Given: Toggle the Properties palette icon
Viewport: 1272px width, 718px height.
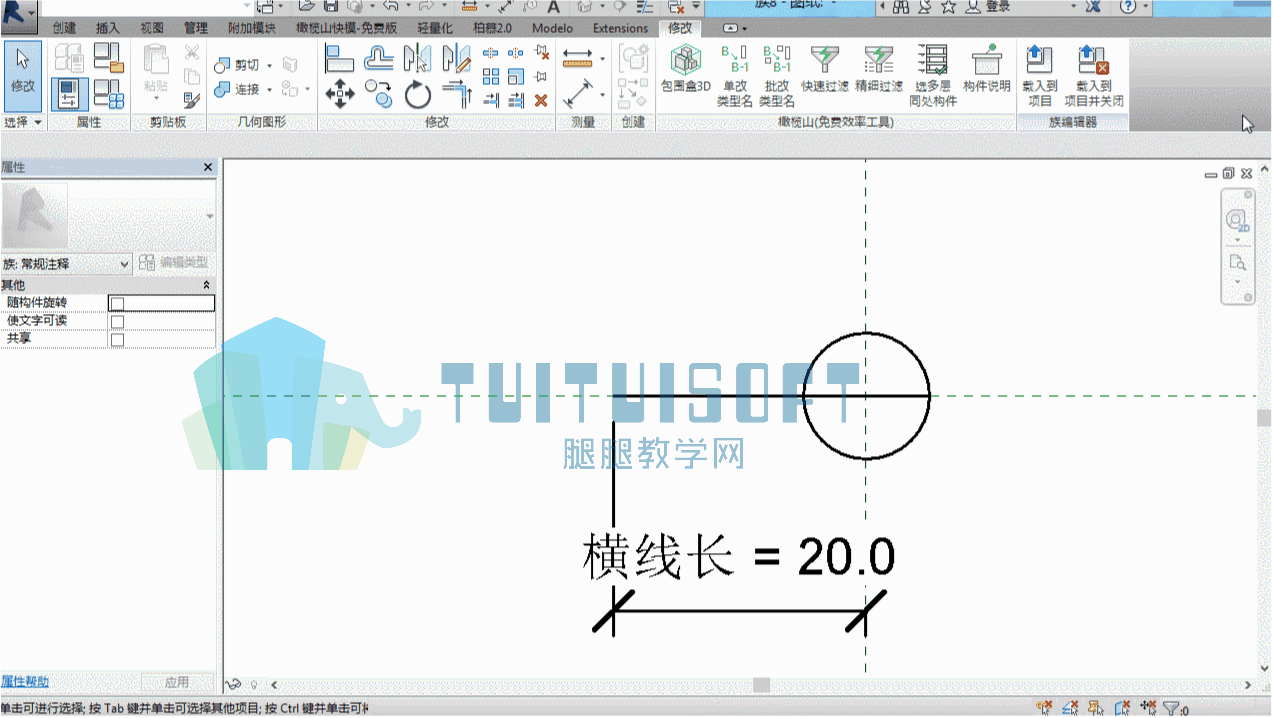Looking at the screenshot, I should click(69, 95).
